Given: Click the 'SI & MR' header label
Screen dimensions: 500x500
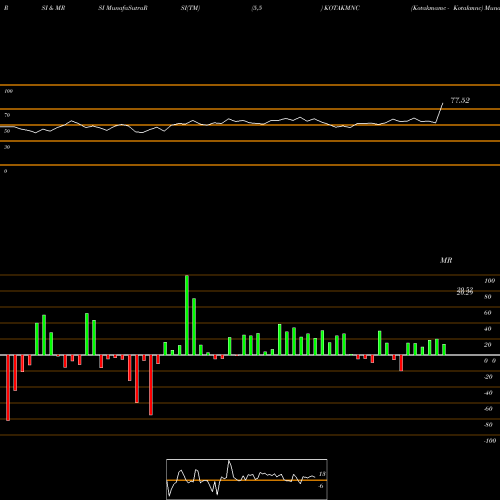Looking at the screenshot, I should tap(53, 8).
